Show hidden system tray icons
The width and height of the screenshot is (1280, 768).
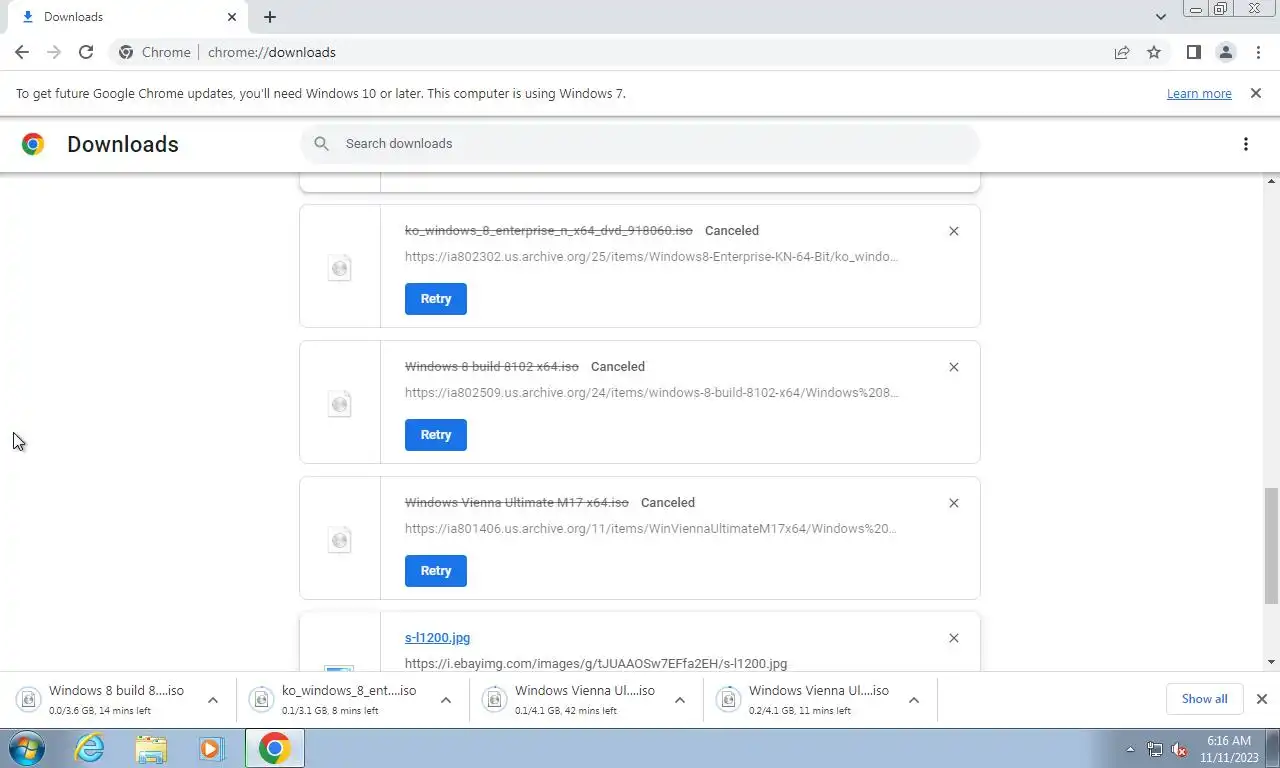[x=1131, y=749]
